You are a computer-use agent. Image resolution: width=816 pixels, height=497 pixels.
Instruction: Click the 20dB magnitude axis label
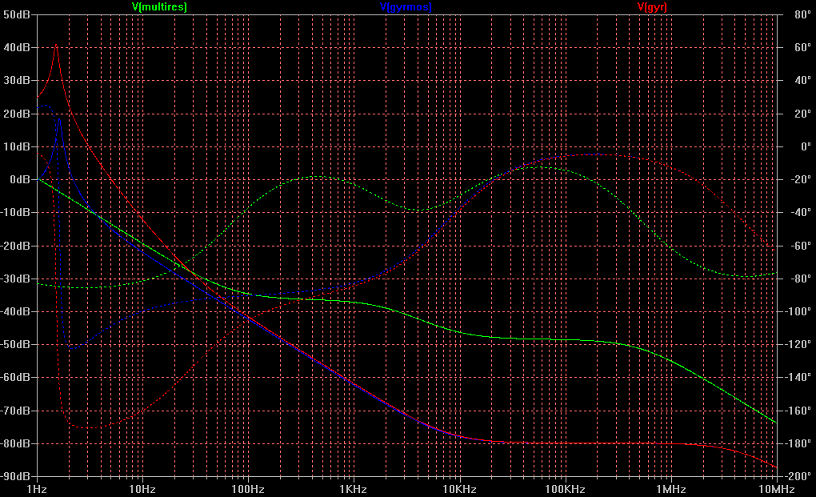17,113
